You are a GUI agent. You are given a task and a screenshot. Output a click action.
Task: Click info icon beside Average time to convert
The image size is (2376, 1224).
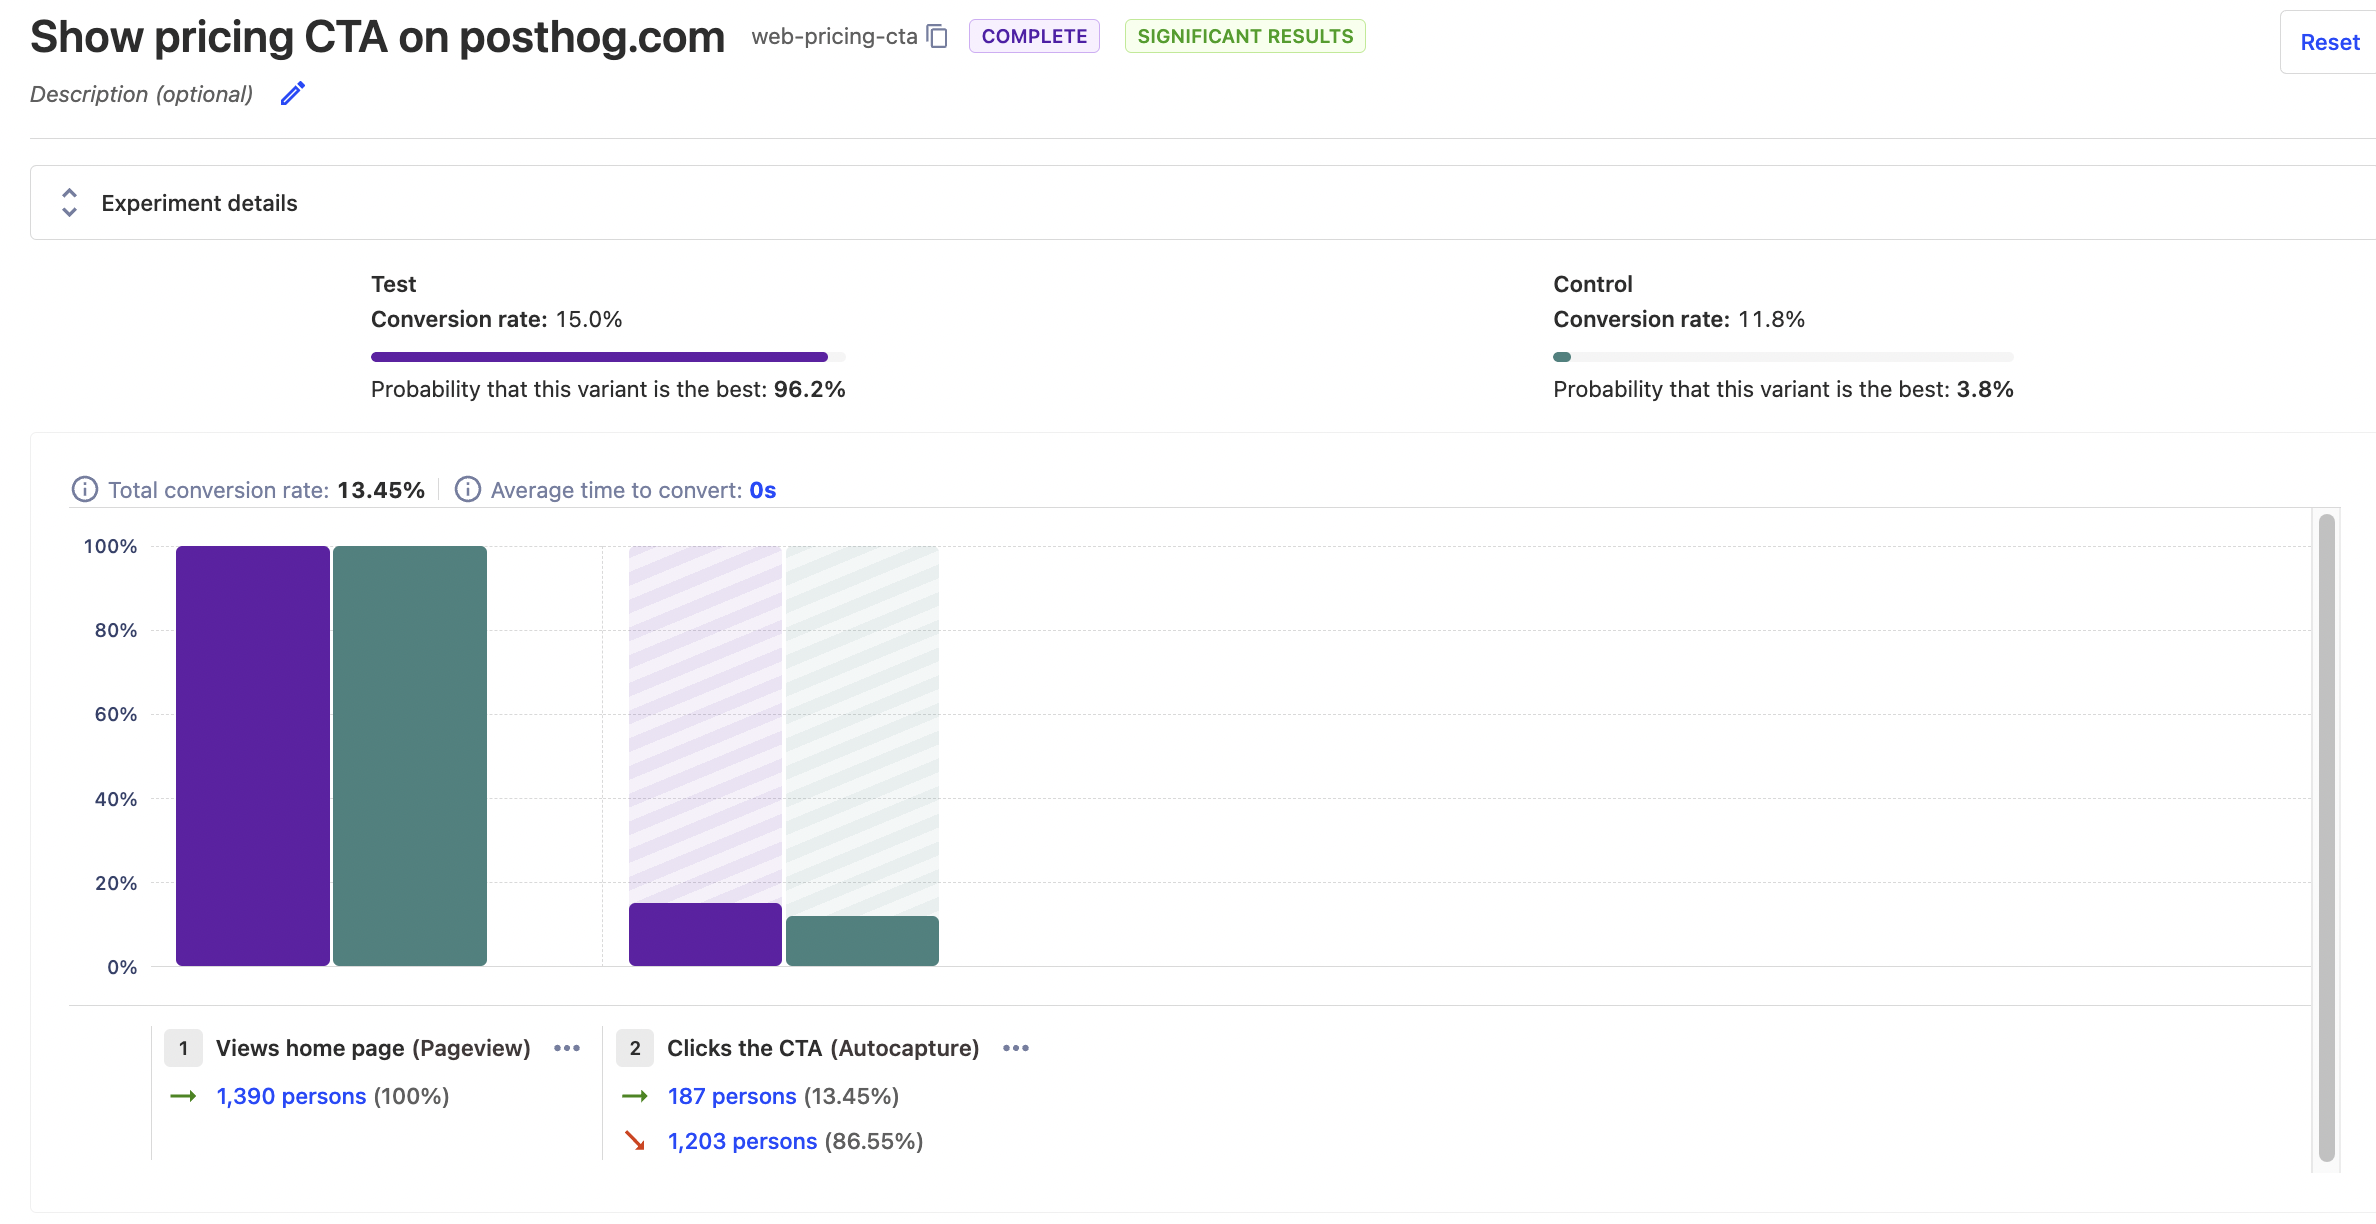tap(467, 490)
